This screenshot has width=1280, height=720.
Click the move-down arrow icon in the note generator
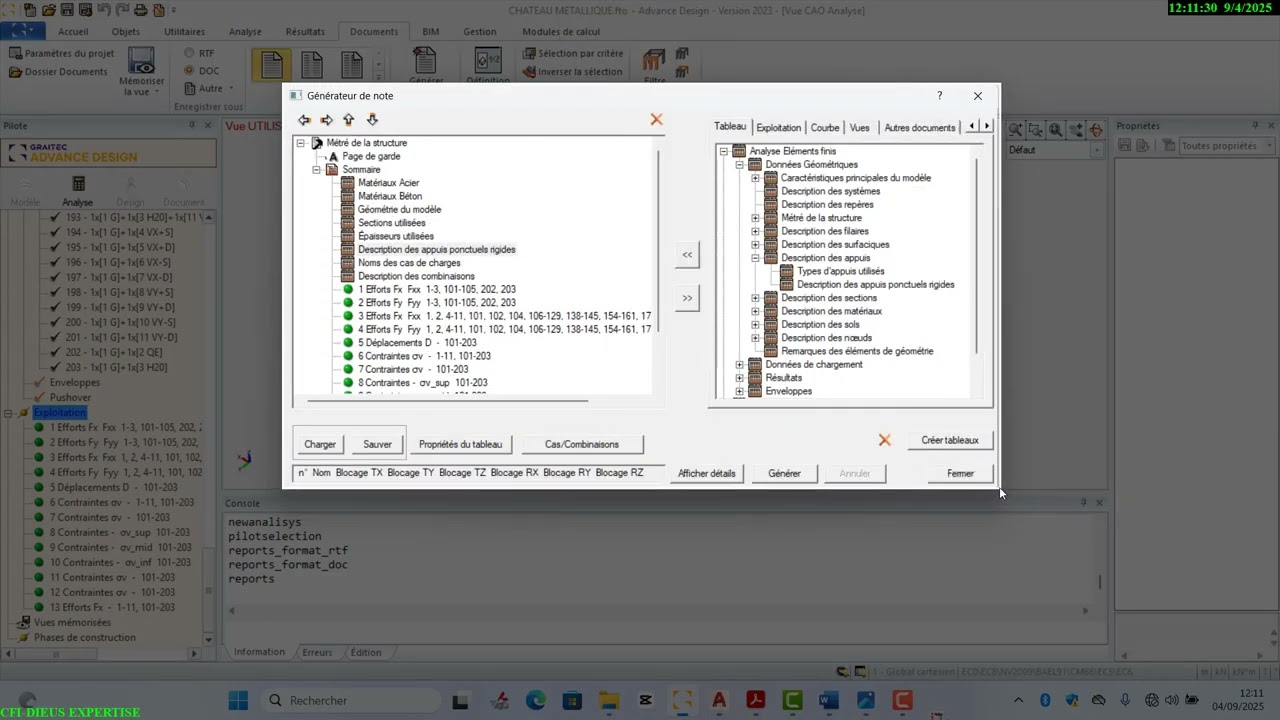click(x=372, y=120)
